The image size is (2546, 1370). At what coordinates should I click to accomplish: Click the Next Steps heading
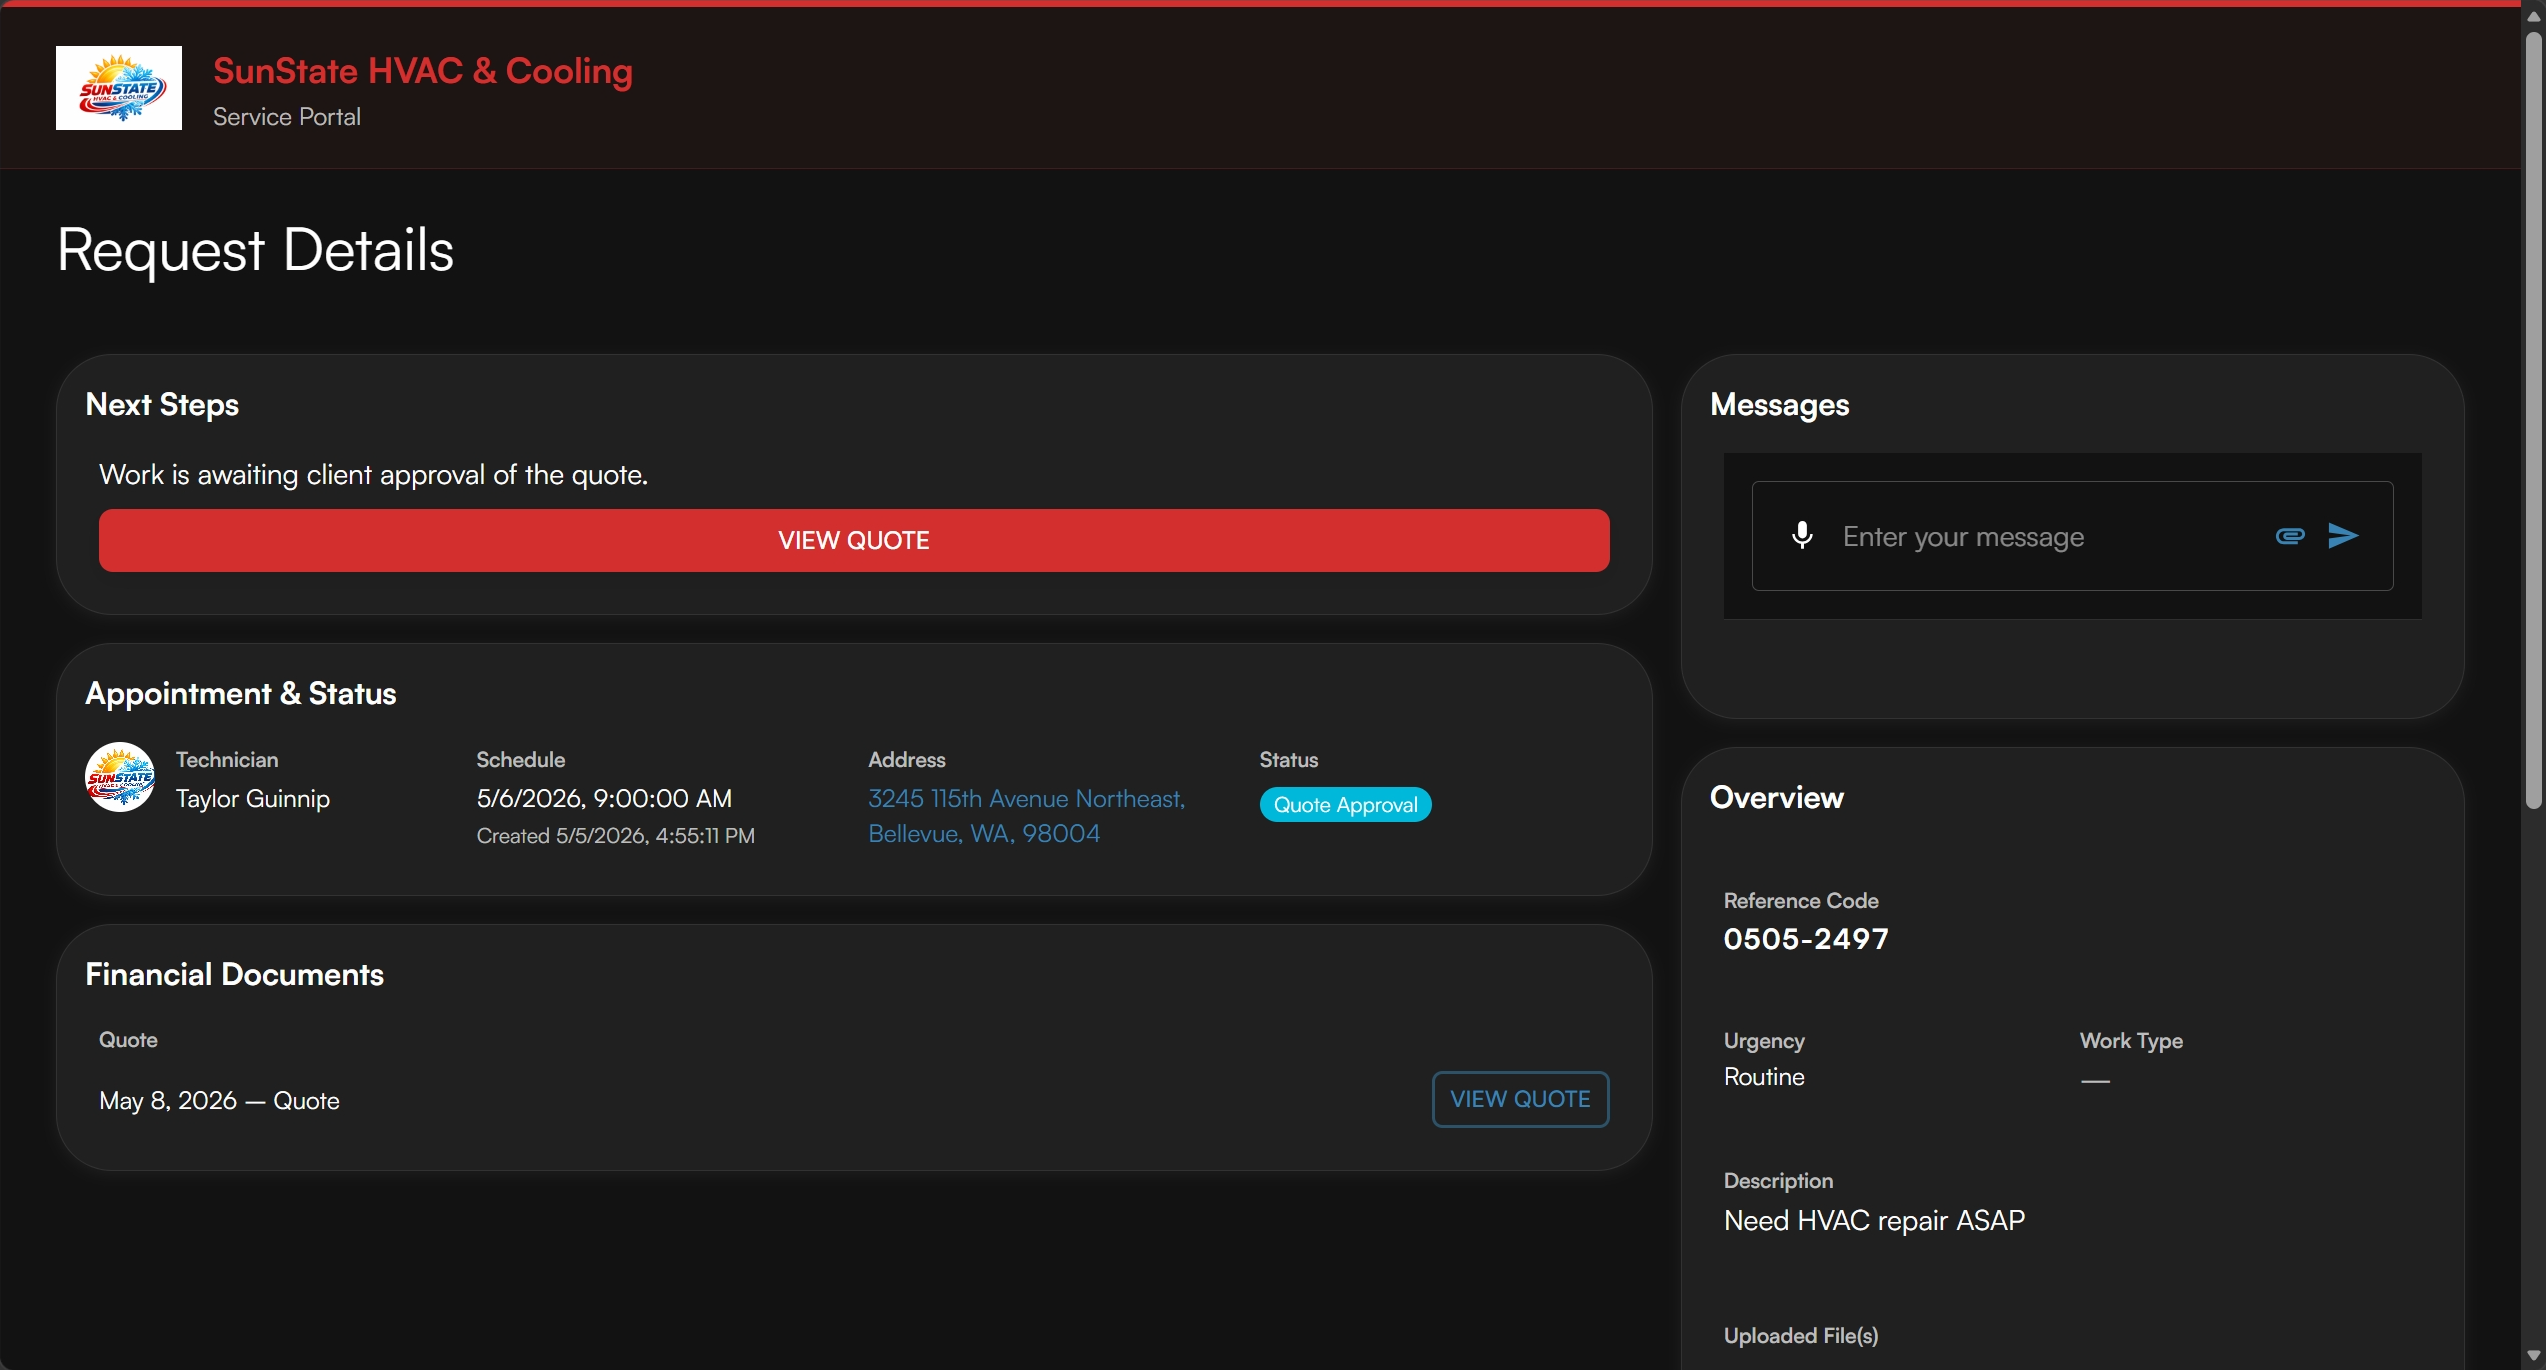click(x=162, y=405)
